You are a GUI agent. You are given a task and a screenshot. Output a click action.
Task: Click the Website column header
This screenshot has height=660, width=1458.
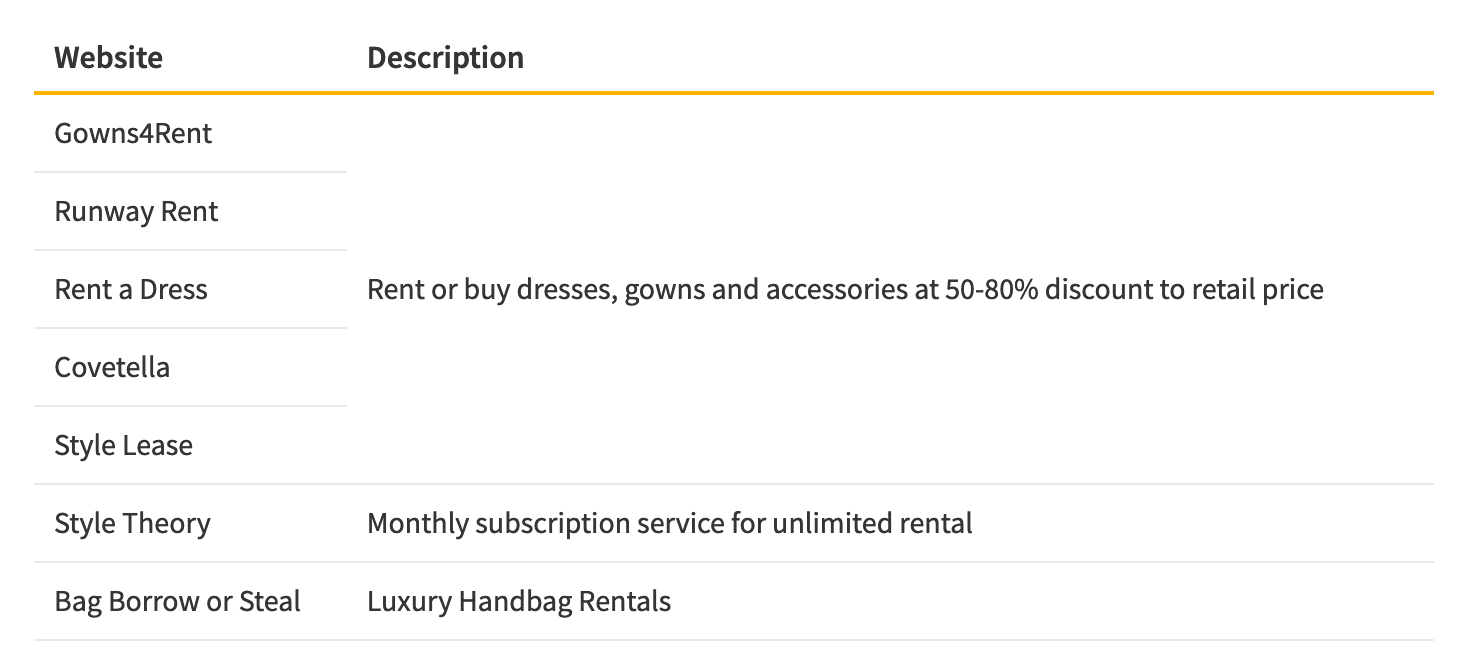coord(108,58)
